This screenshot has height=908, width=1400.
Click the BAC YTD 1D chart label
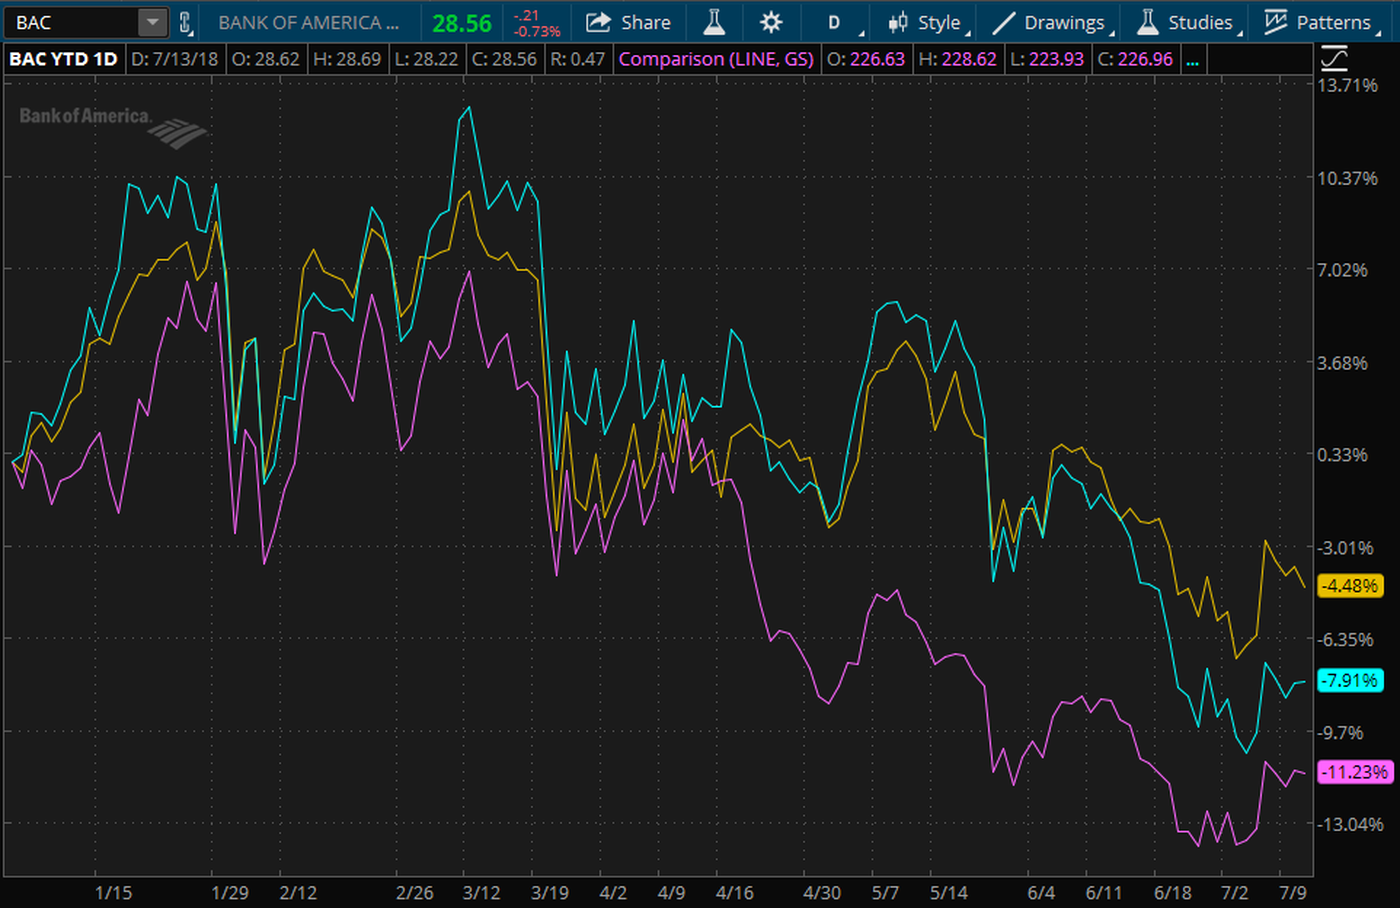click(x=63, y=59)
